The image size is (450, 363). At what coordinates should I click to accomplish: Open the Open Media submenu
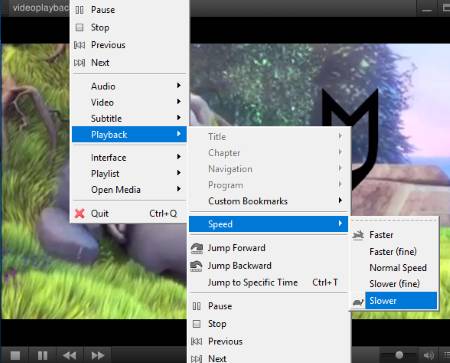pyautogui.click(x=129, y=189)
